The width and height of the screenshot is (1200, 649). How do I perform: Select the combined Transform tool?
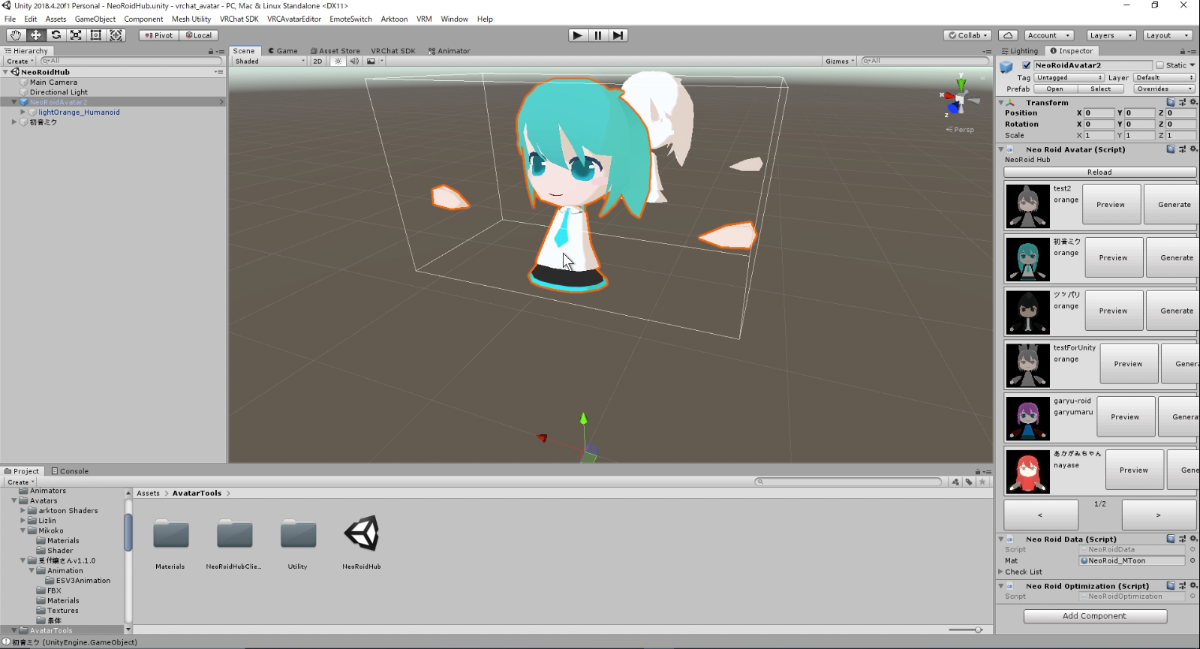click(116, 35)
